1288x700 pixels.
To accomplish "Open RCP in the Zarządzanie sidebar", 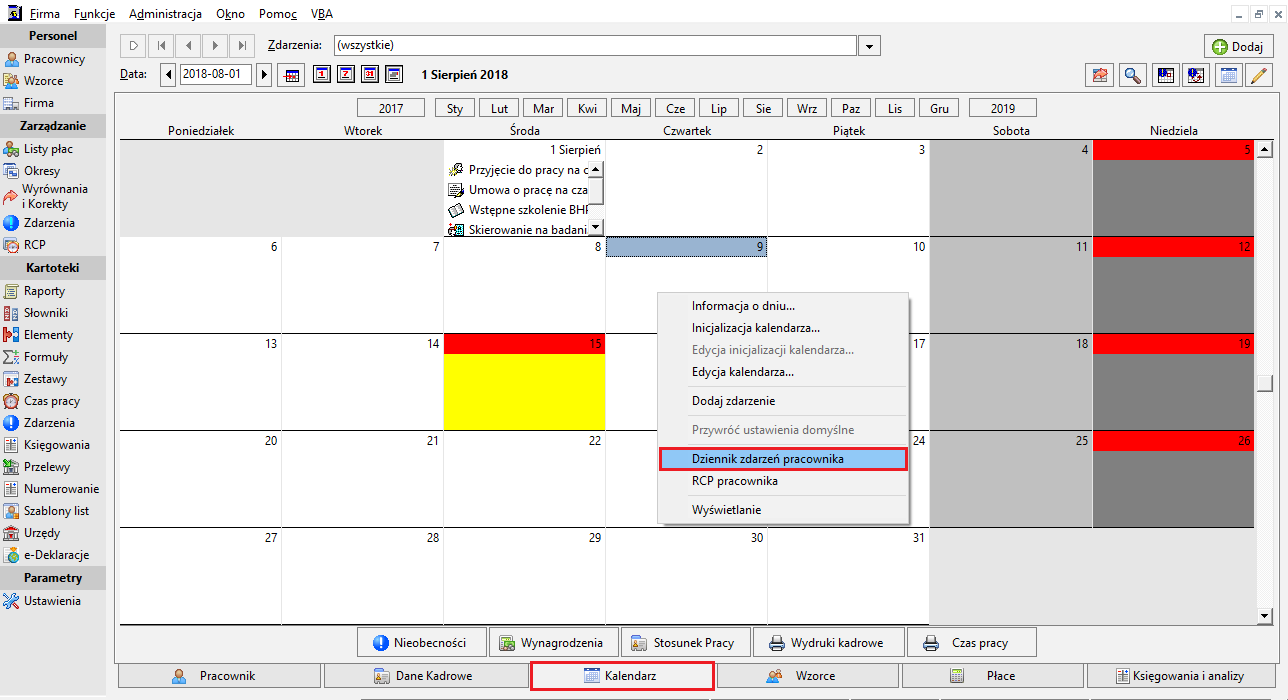I will pos(35,245).
